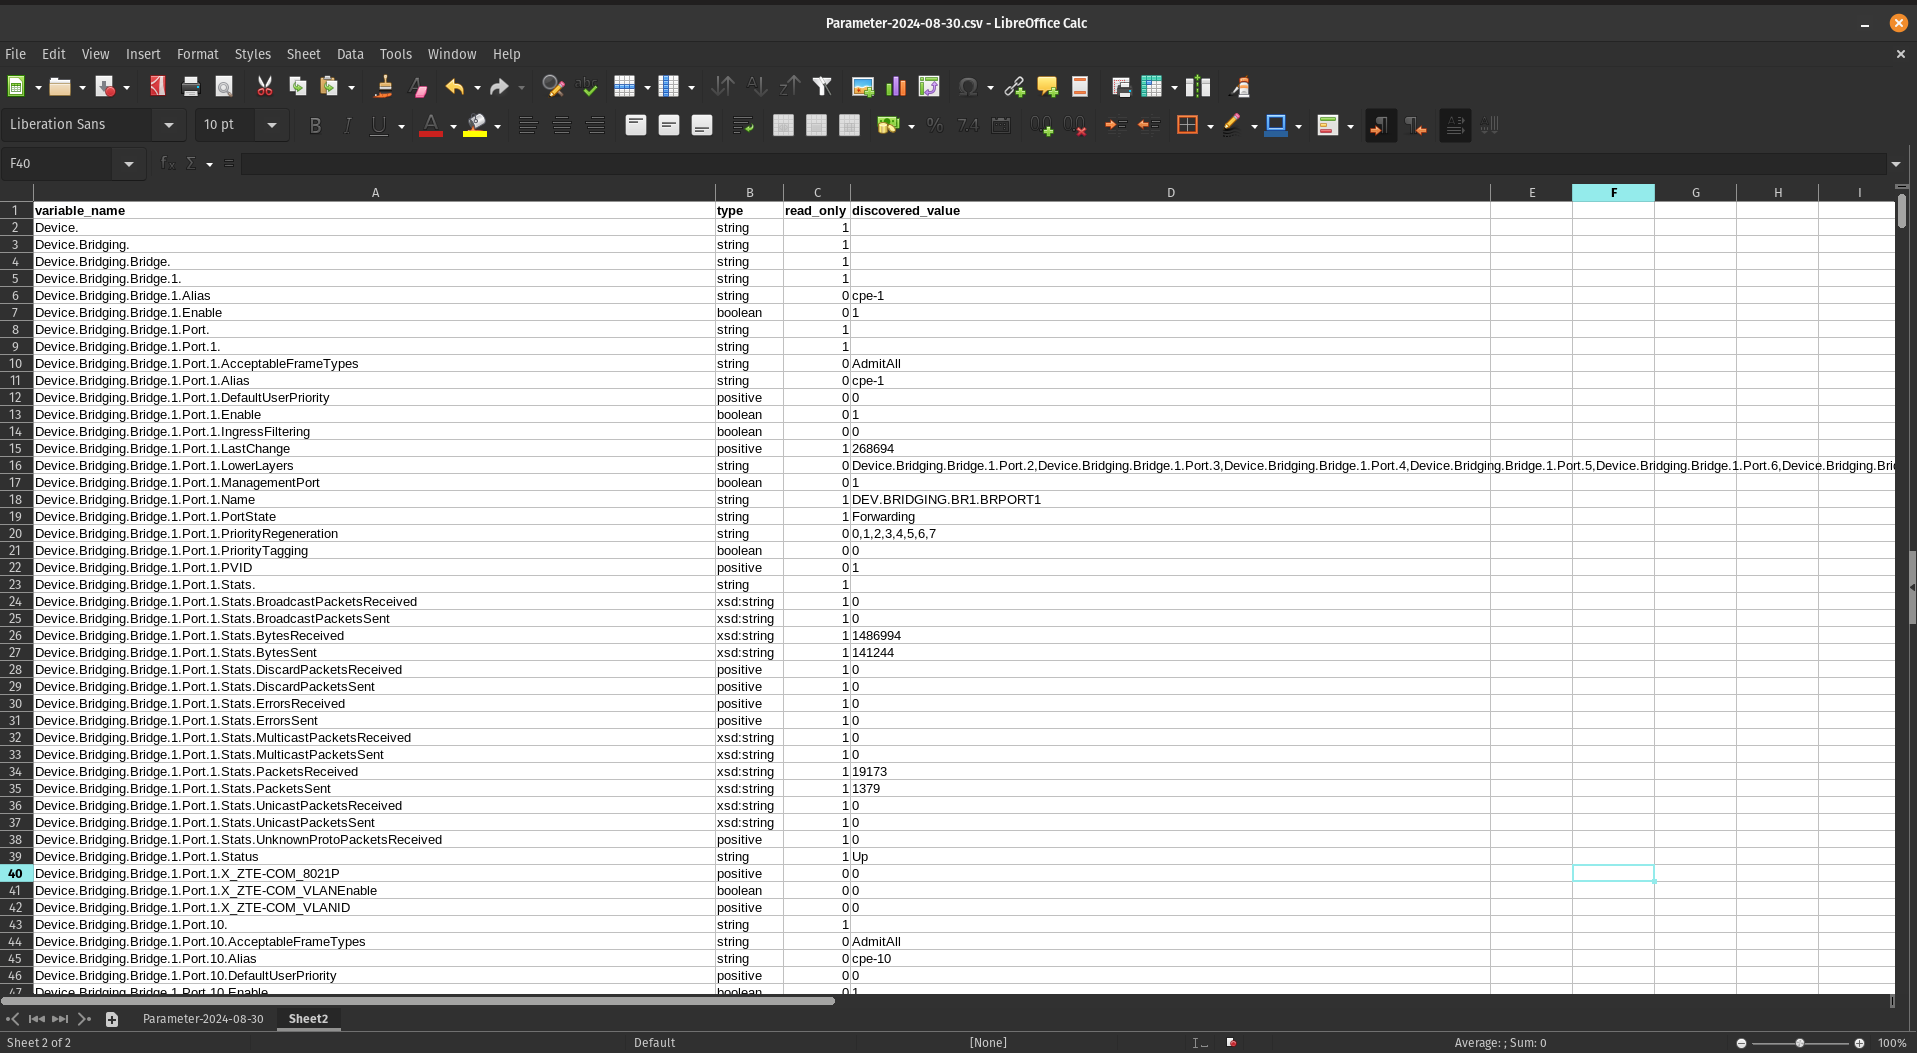Open the Name Box dropdown
This screenshot has height=1053, width=1917.
pyautogui.click(x=128, y=163)
